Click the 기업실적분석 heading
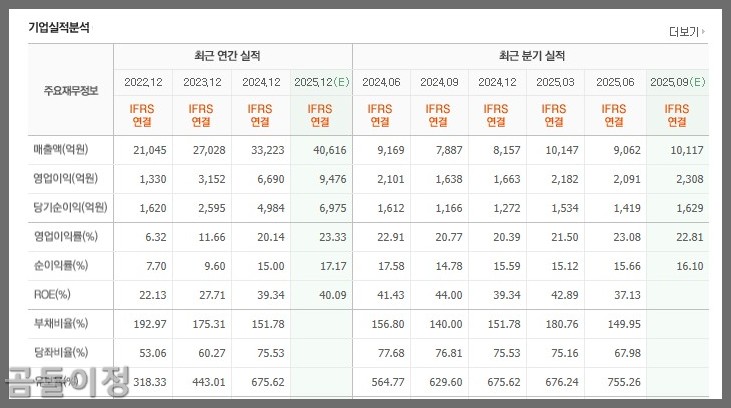Image resolution: width=731 pixels, height=408 pixels. (59, 28)
